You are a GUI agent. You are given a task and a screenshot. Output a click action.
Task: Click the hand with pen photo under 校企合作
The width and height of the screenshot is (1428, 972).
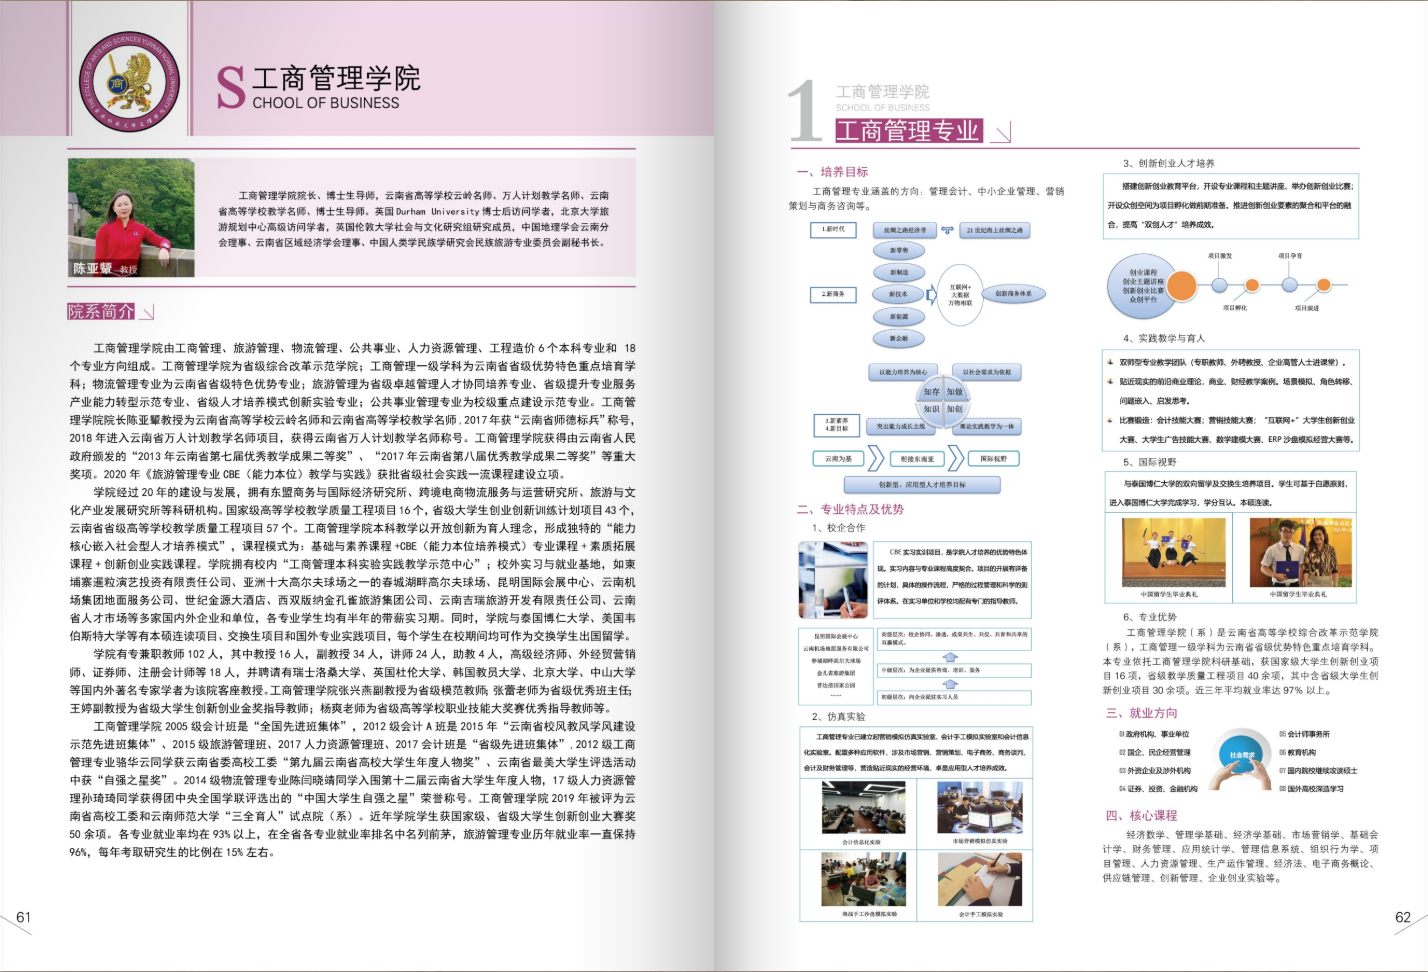pyautogui.click(x=834, y=579)
